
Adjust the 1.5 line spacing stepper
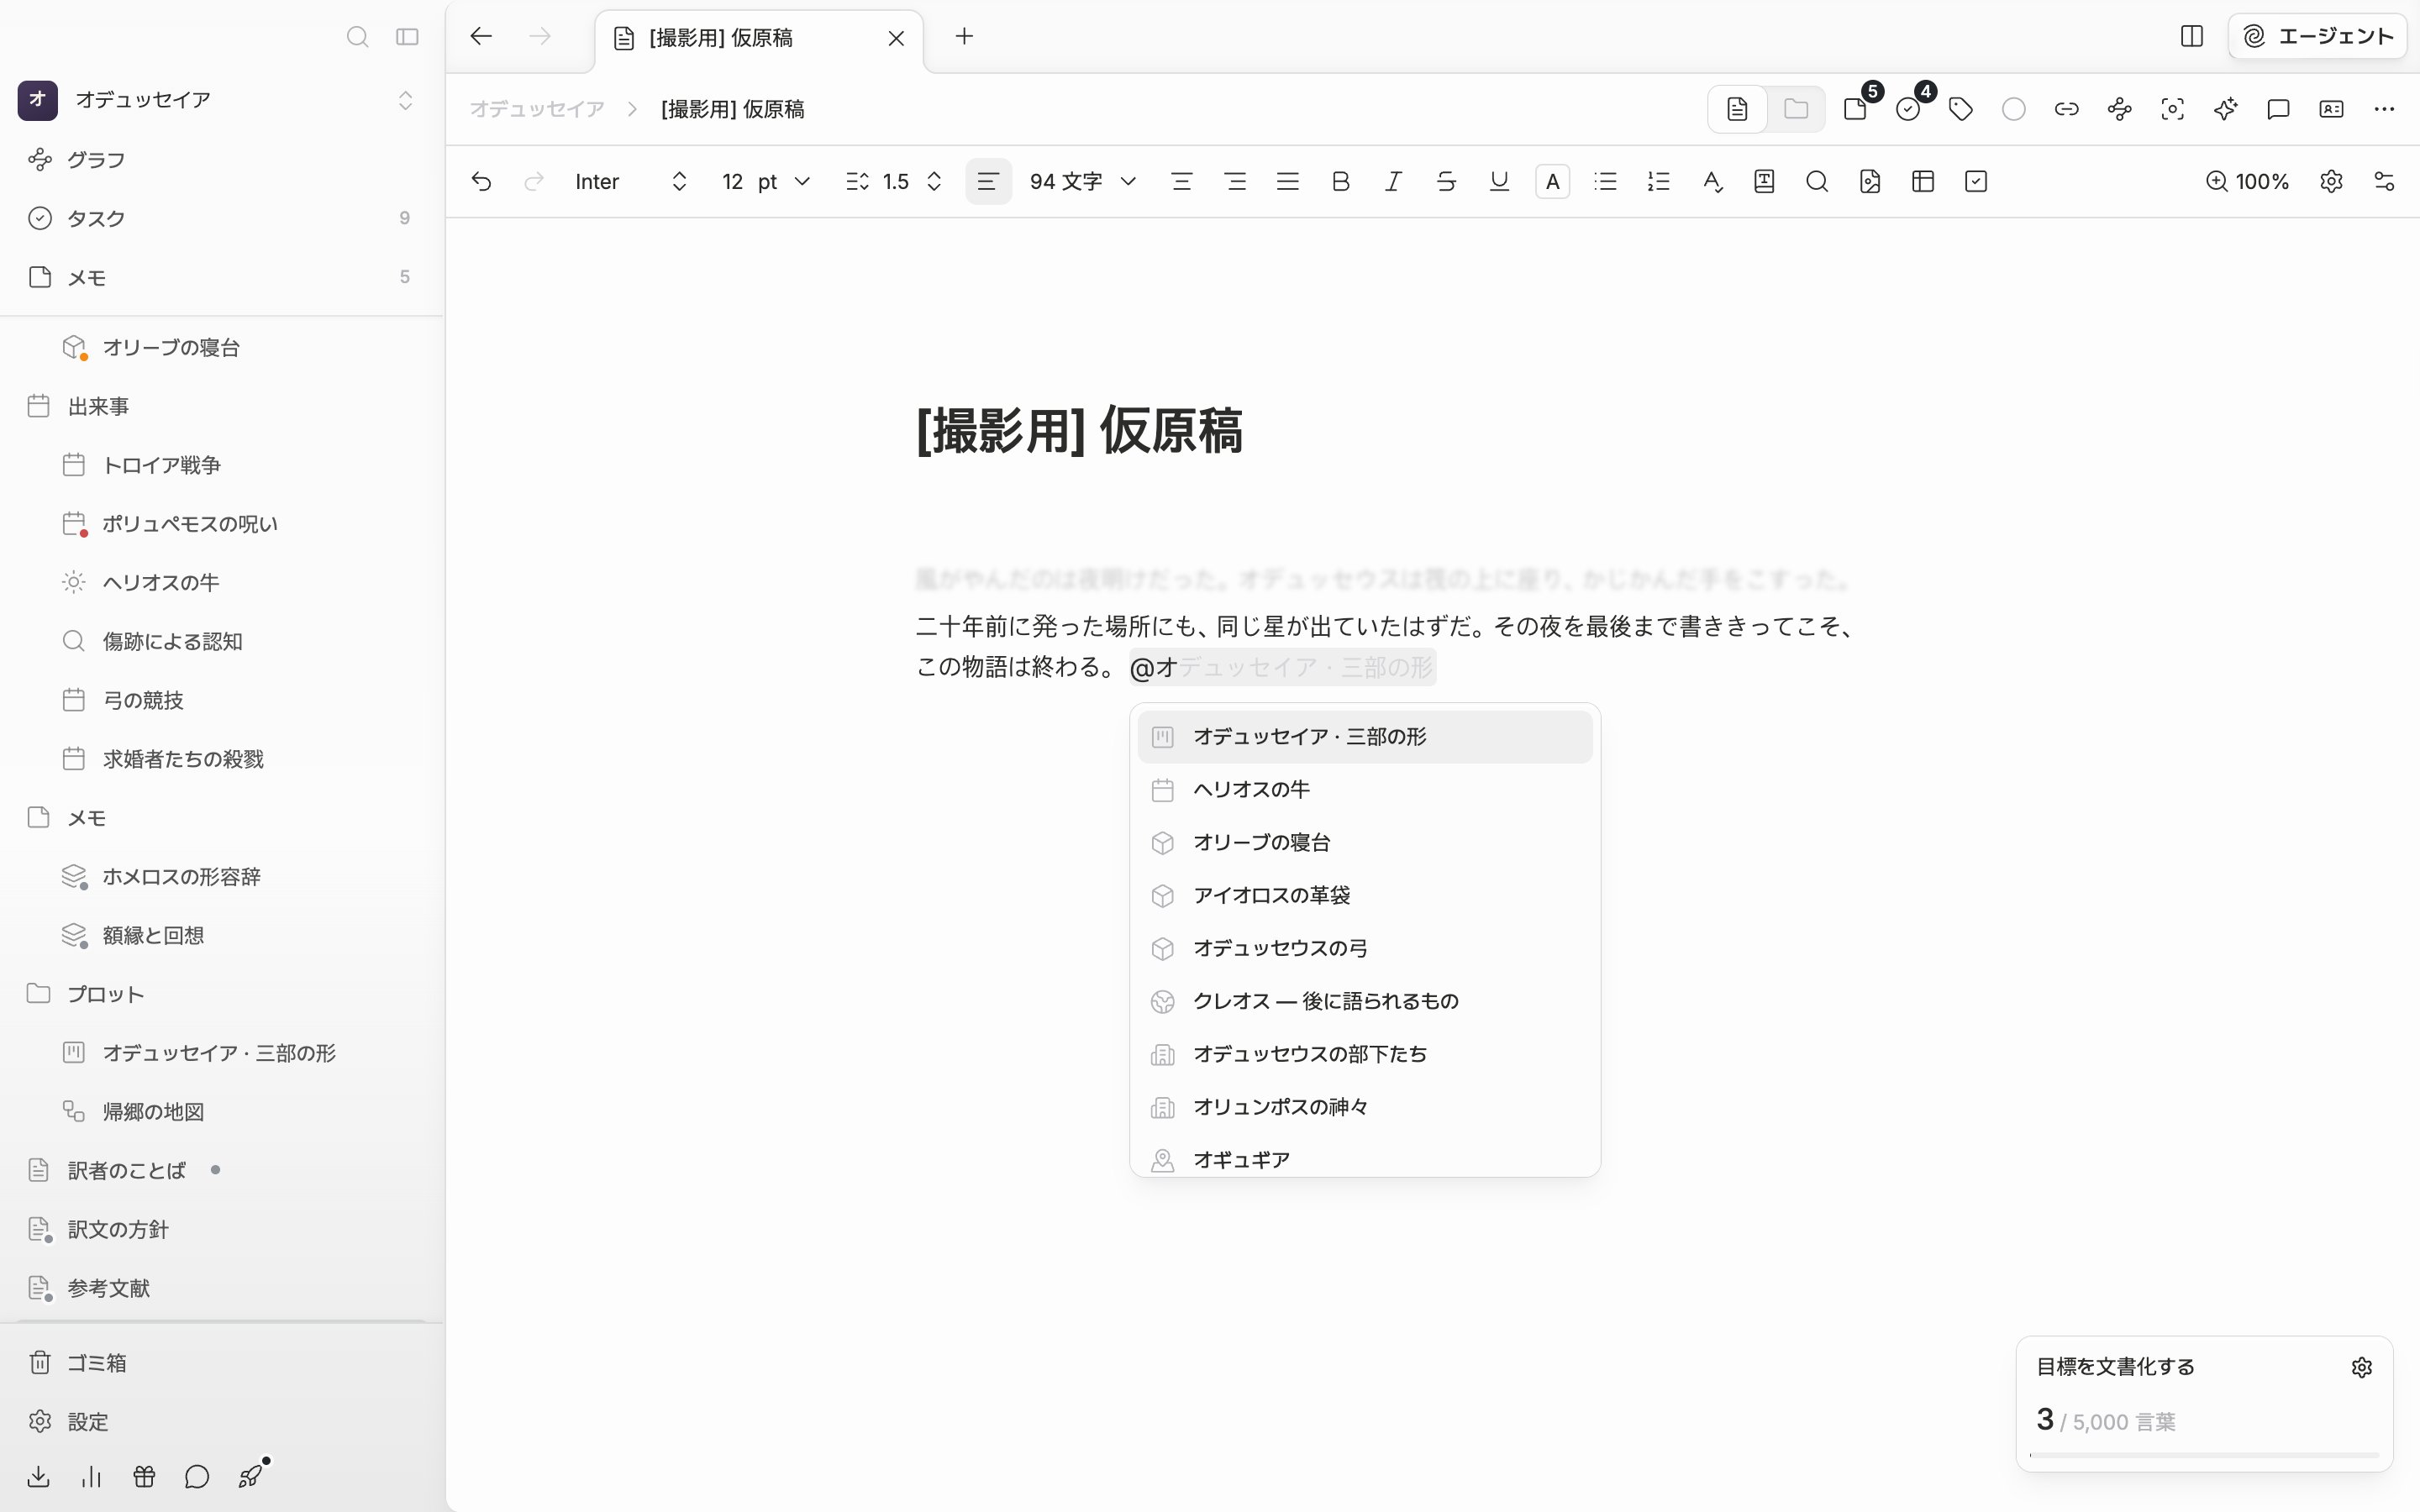tap(934, 181)
